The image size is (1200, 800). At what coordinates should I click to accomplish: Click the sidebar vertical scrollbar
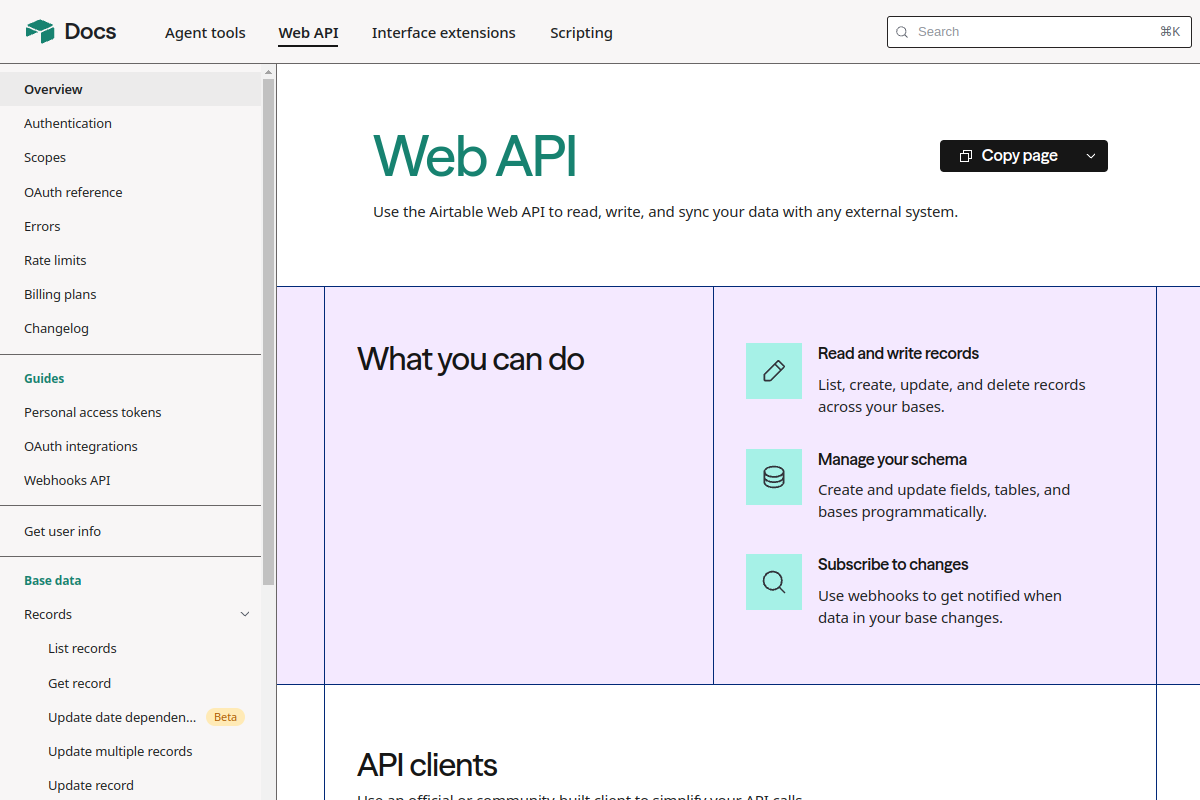(268, 330)
